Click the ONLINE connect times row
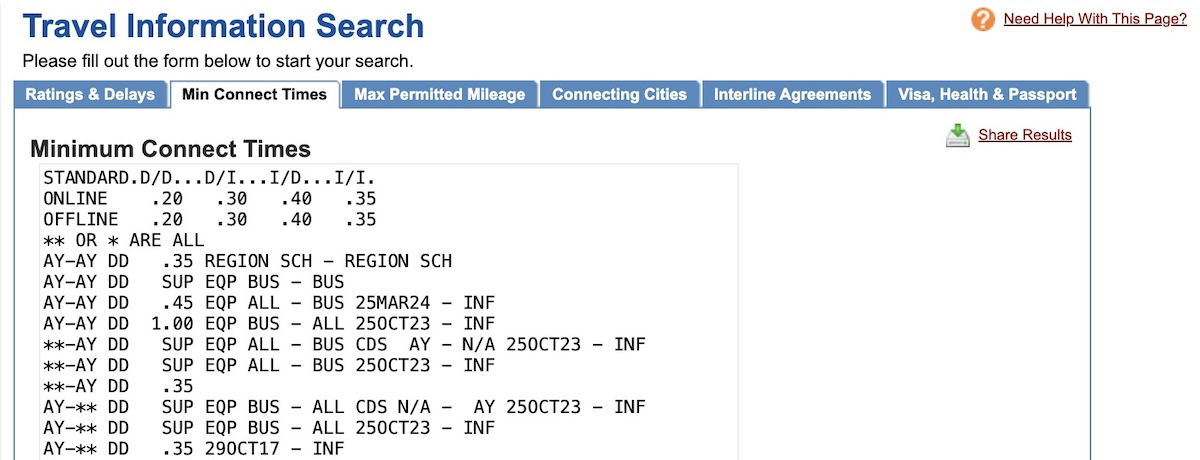 209,199
